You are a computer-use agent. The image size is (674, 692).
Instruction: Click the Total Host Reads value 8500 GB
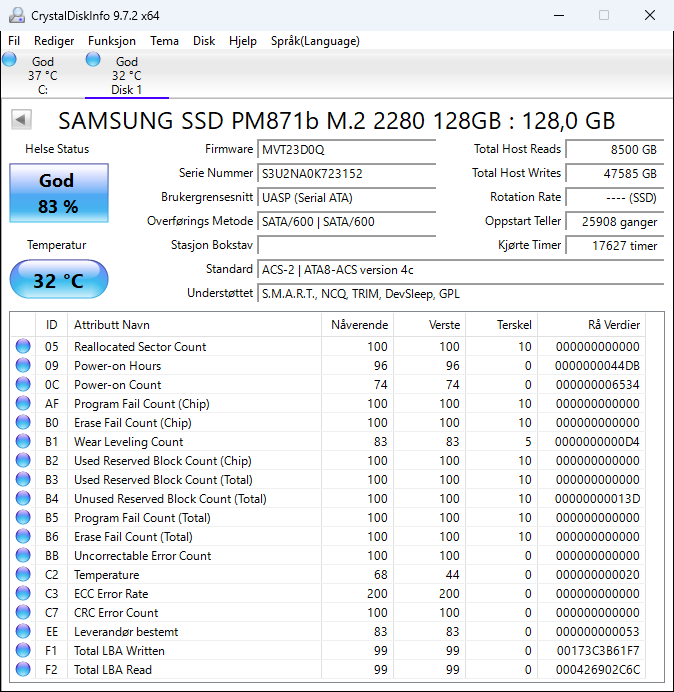614,150
